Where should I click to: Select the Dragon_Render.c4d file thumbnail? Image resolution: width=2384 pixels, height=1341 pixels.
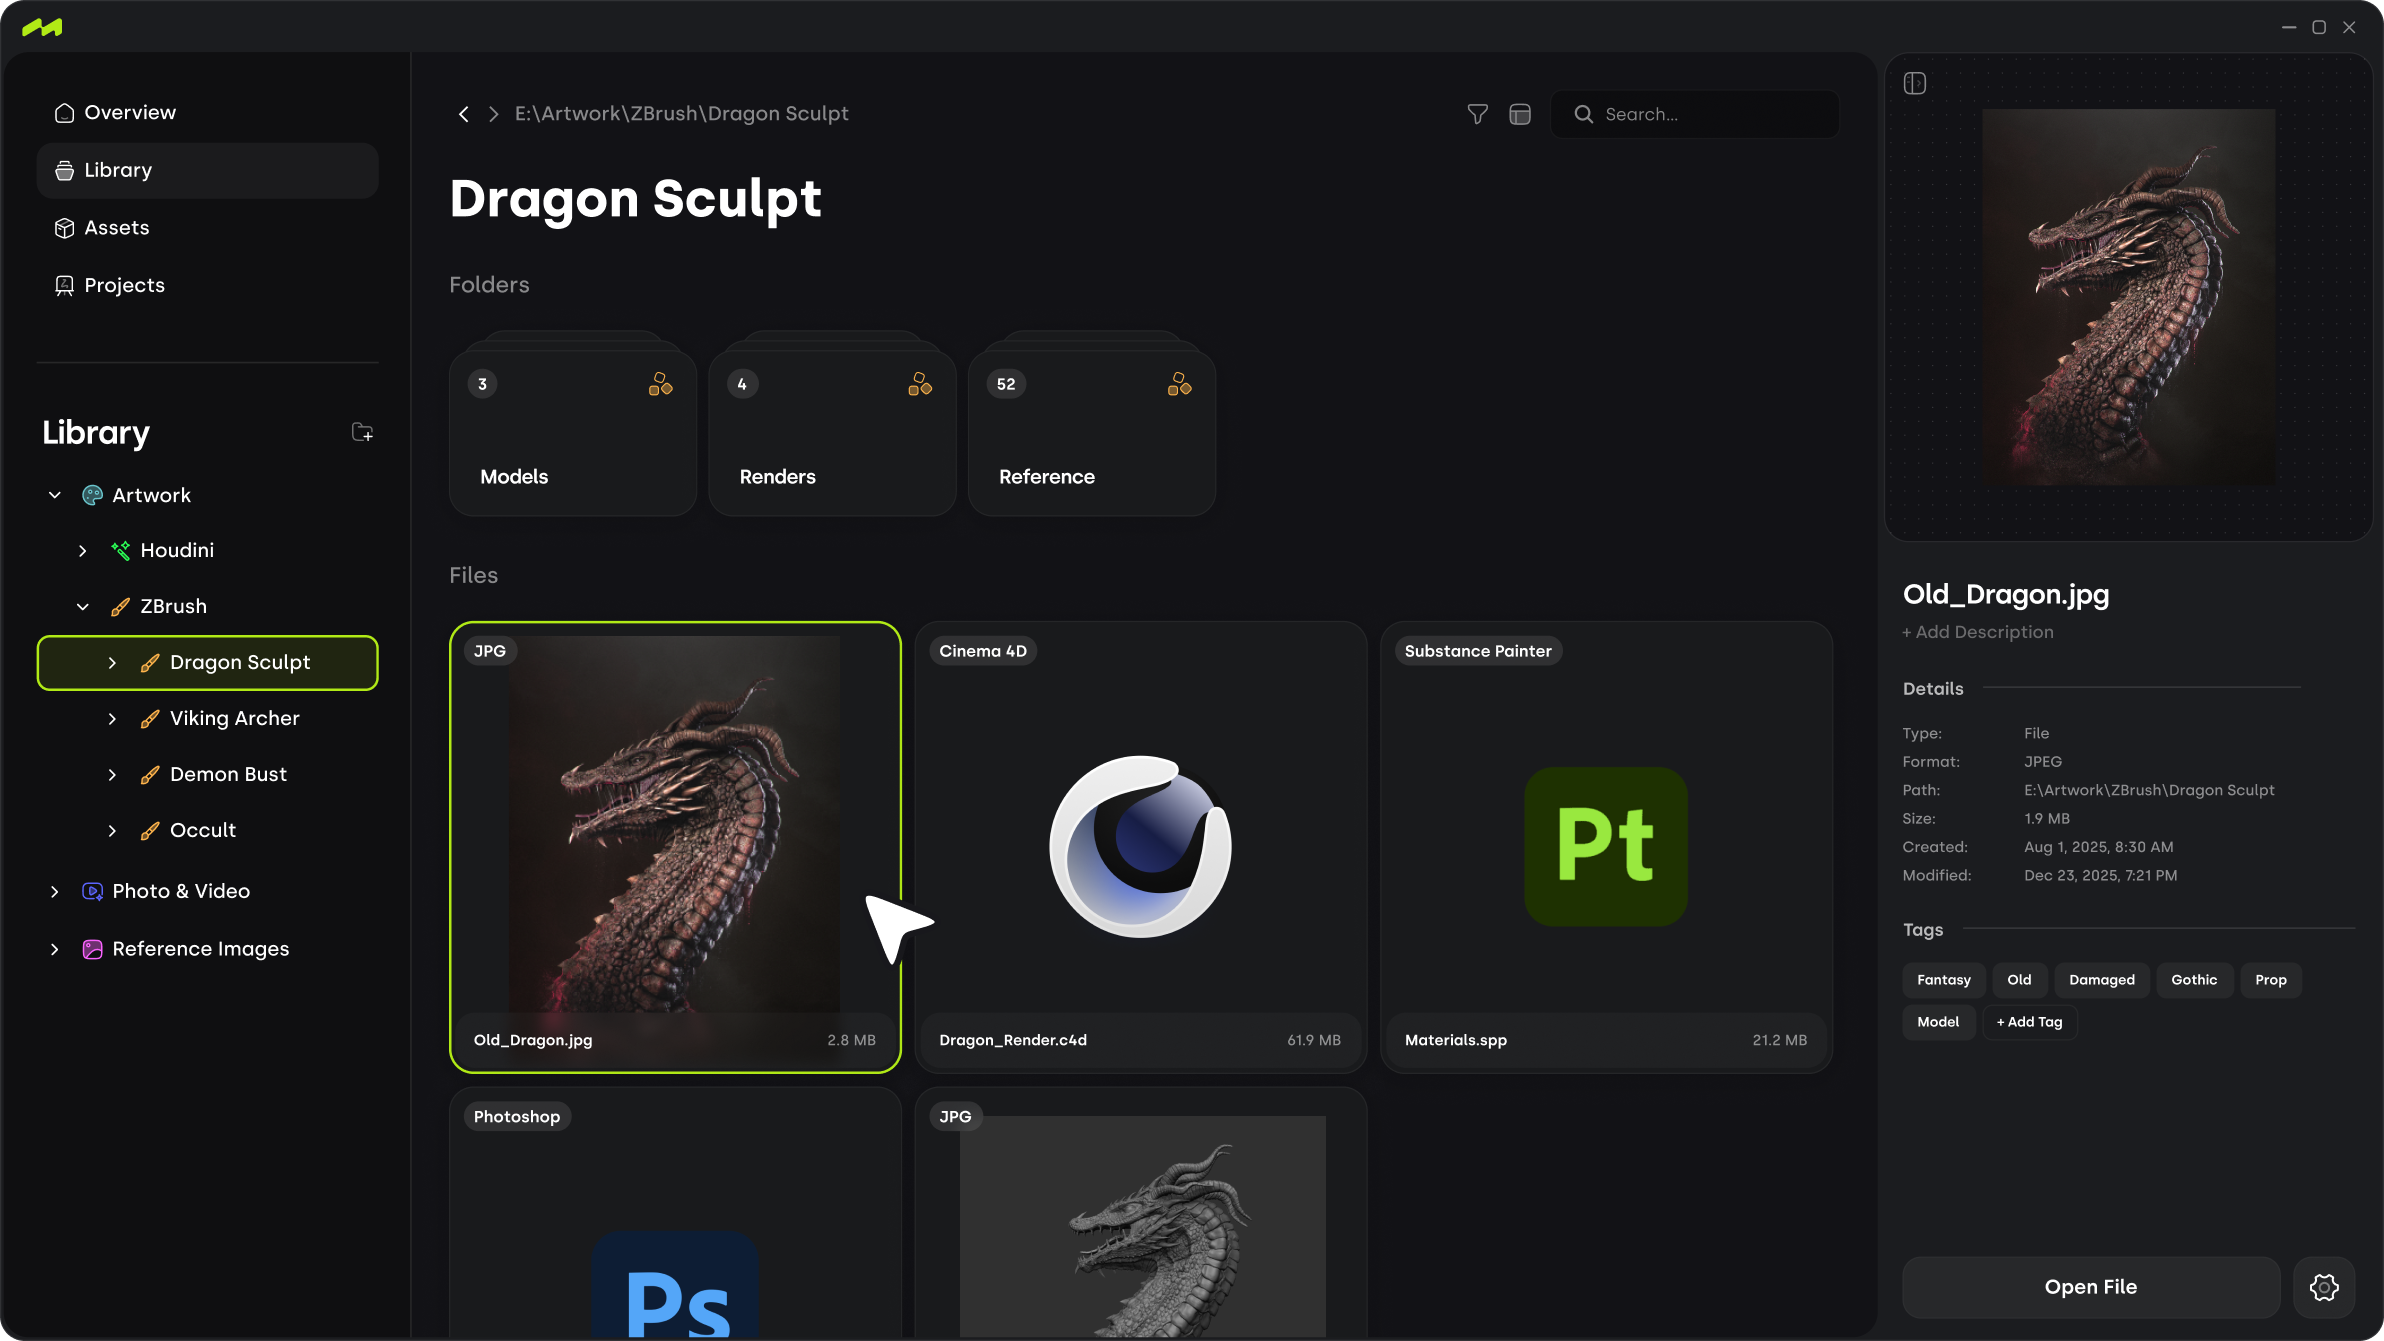coord(1140,846)
